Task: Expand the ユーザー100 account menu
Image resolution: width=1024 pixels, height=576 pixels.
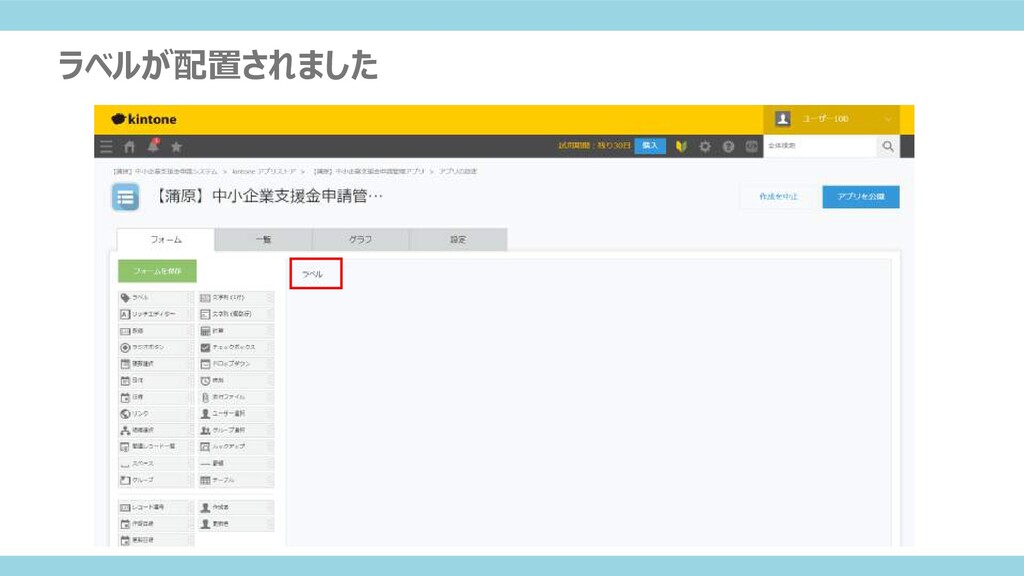Action: click(831, 119)
